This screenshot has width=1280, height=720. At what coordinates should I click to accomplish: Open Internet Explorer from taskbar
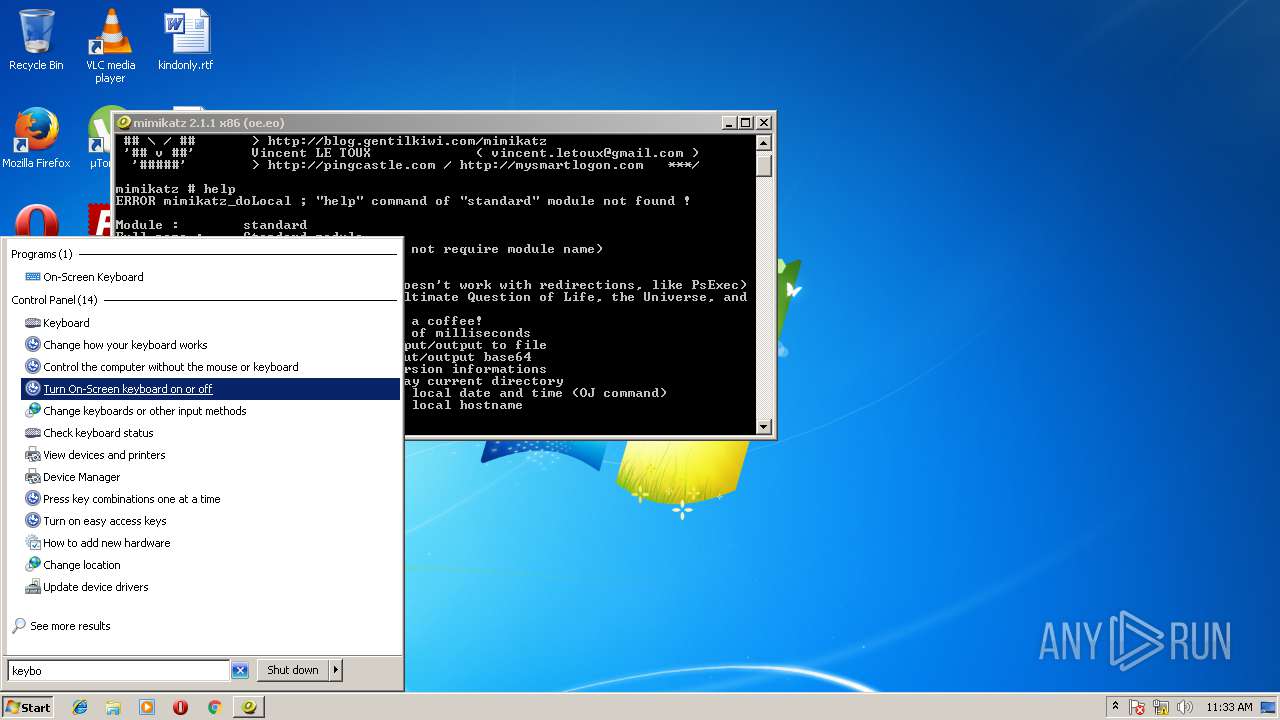(x=80, y=707)
